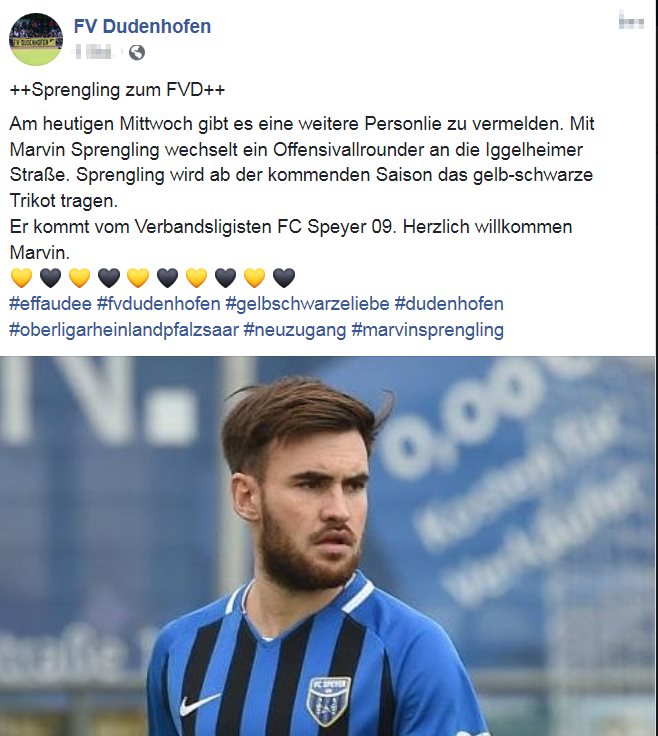Open the #gelbschwarzeliebe hashtag

click(307, 304)
